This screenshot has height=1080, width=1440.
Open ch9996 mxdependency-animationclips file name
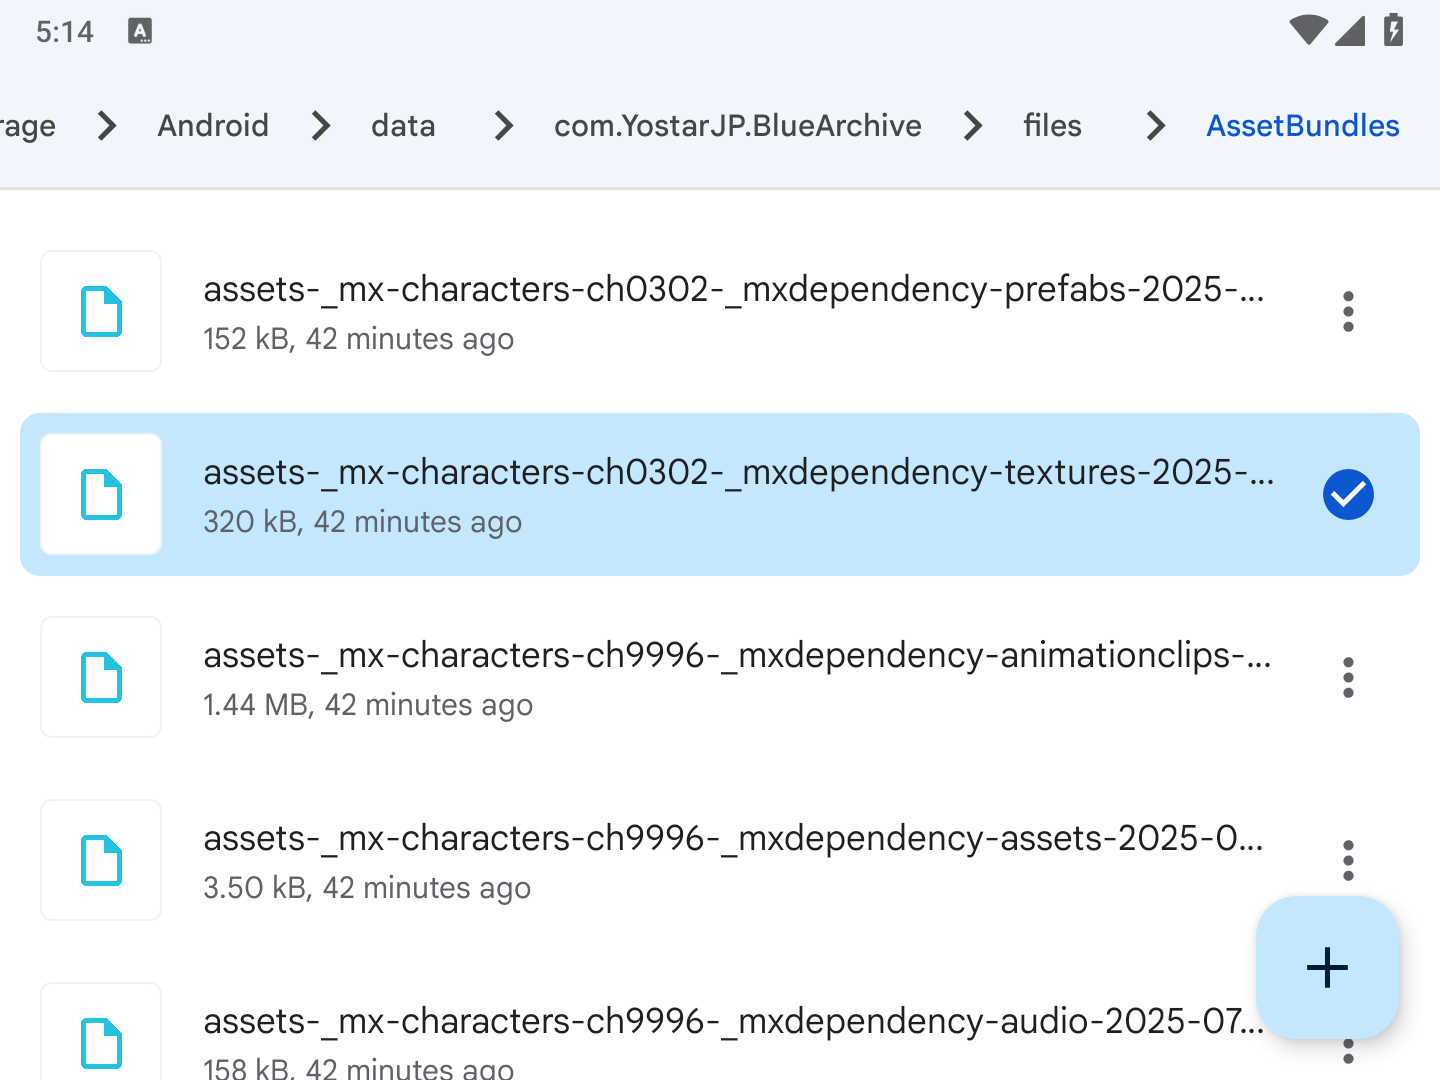738,655
